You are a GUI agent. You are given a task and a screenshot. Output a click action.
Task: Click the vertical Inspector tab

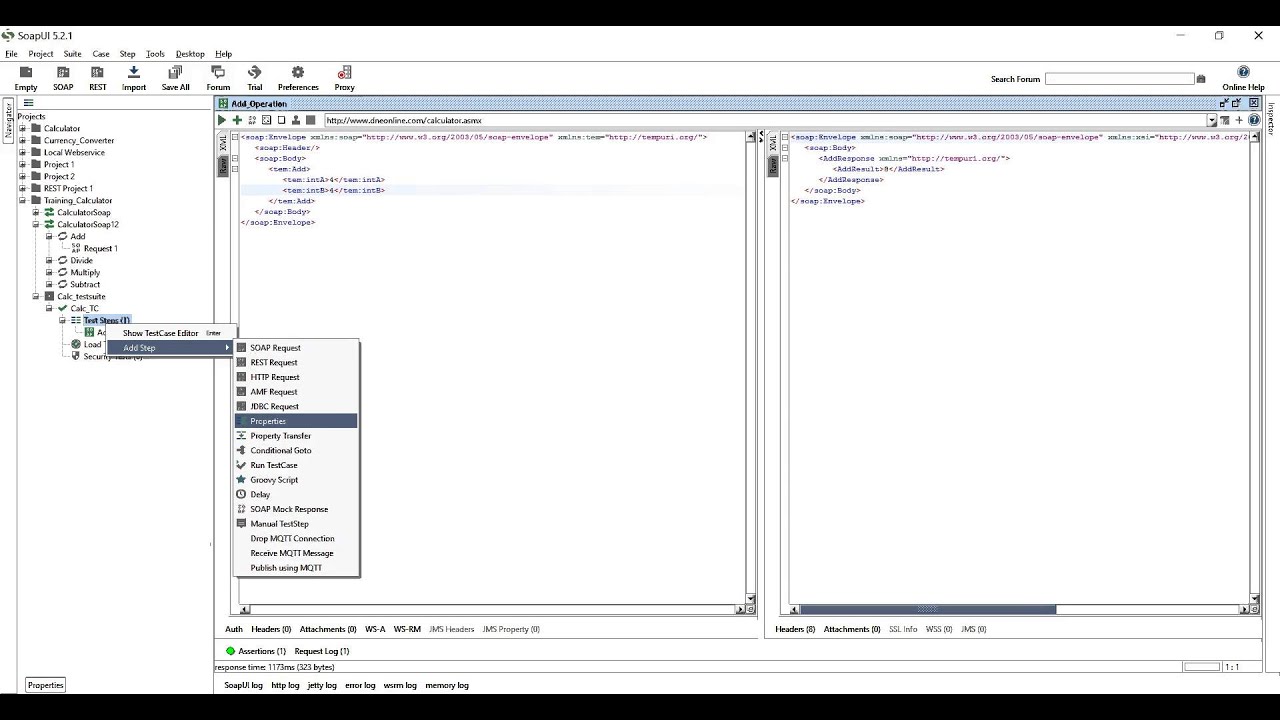point(1271,119)
